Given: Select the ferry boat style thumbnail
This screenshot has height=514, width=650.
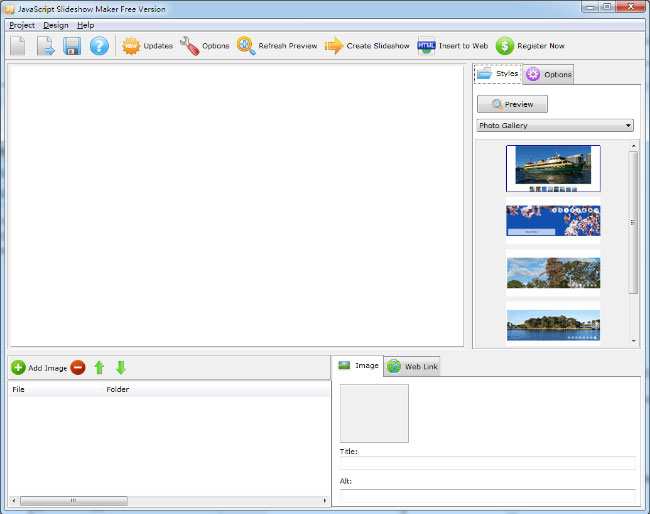Looking at the screenshot, I should coord(553,168).
